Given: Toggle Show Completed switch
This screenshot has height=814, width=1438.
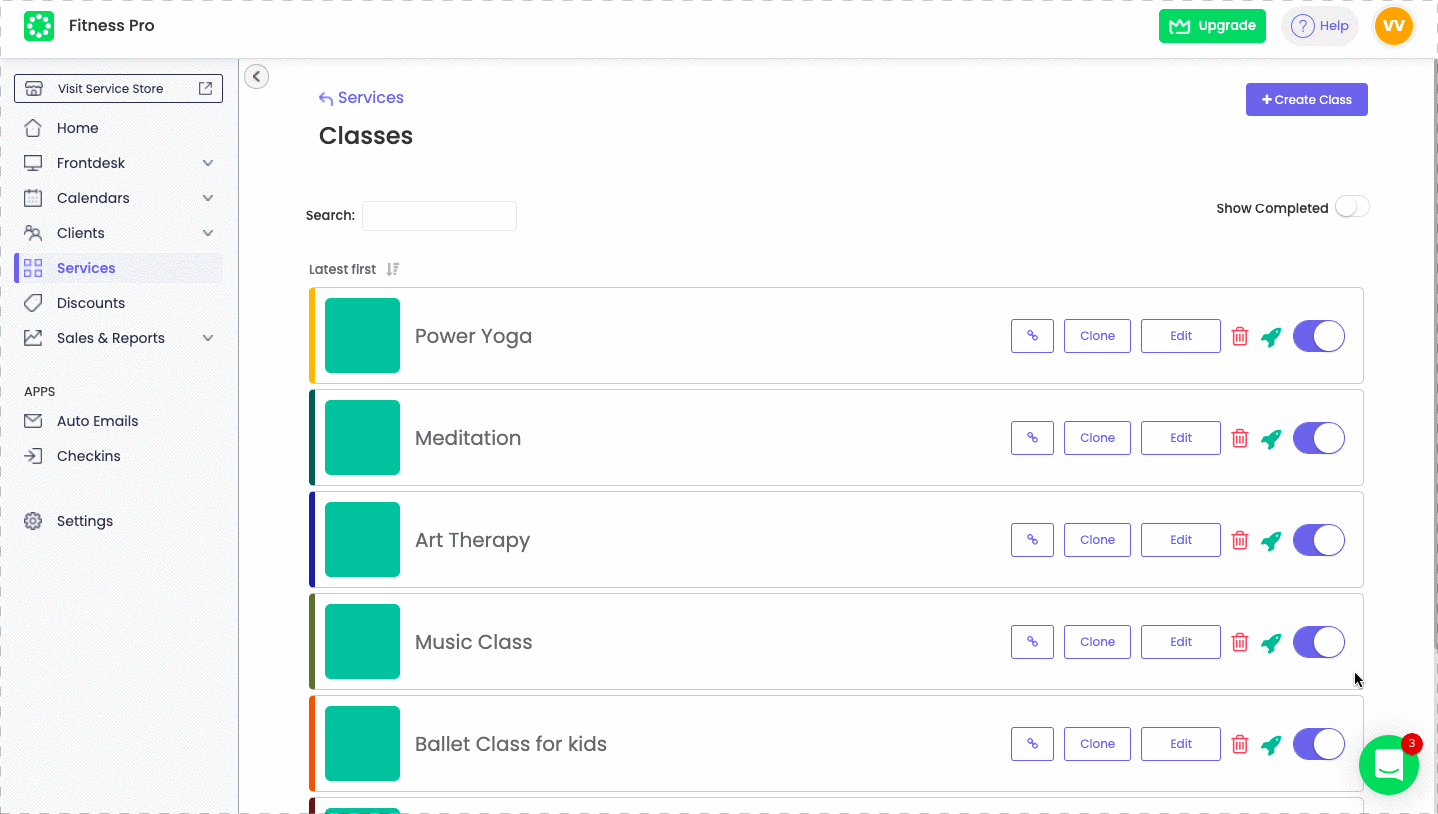Looking at the screenshot, I should click(x=1352, y=207).
